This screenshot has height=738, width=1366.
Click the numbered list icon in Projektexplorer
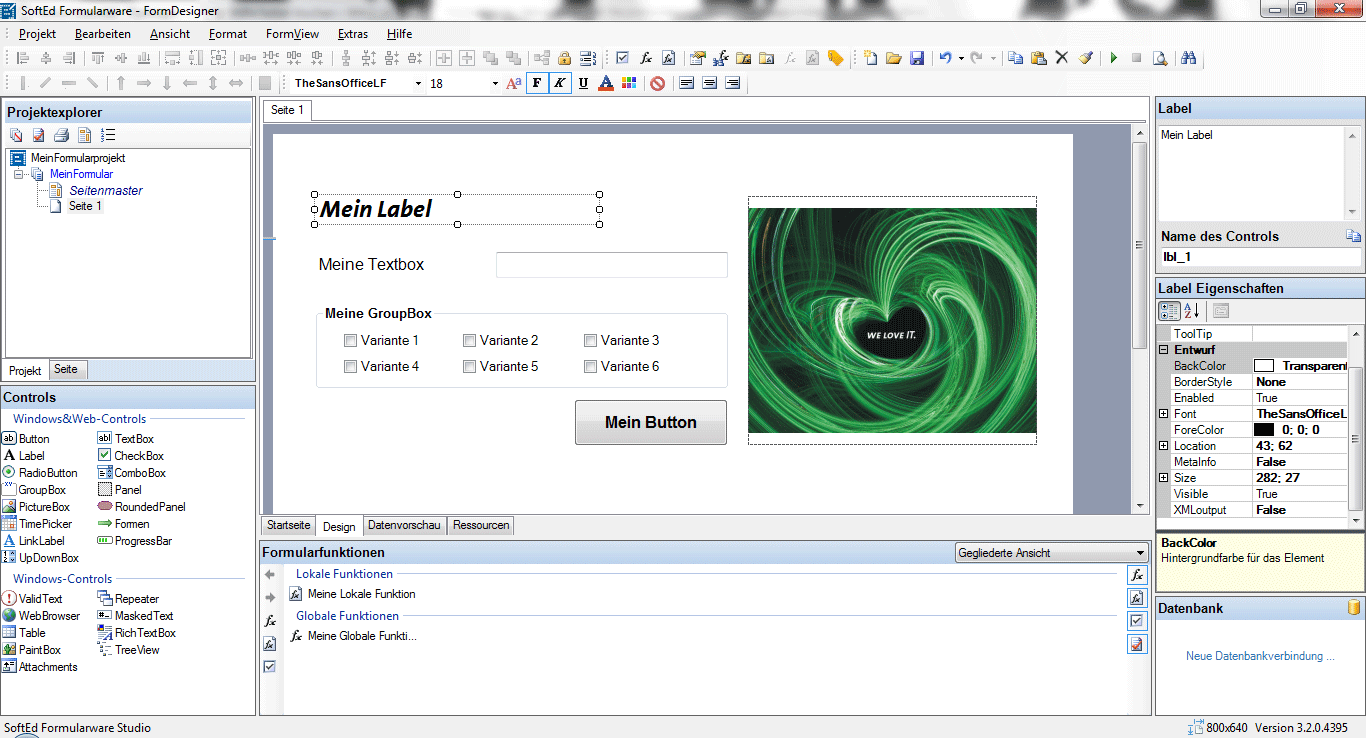[x=108, y=135]
